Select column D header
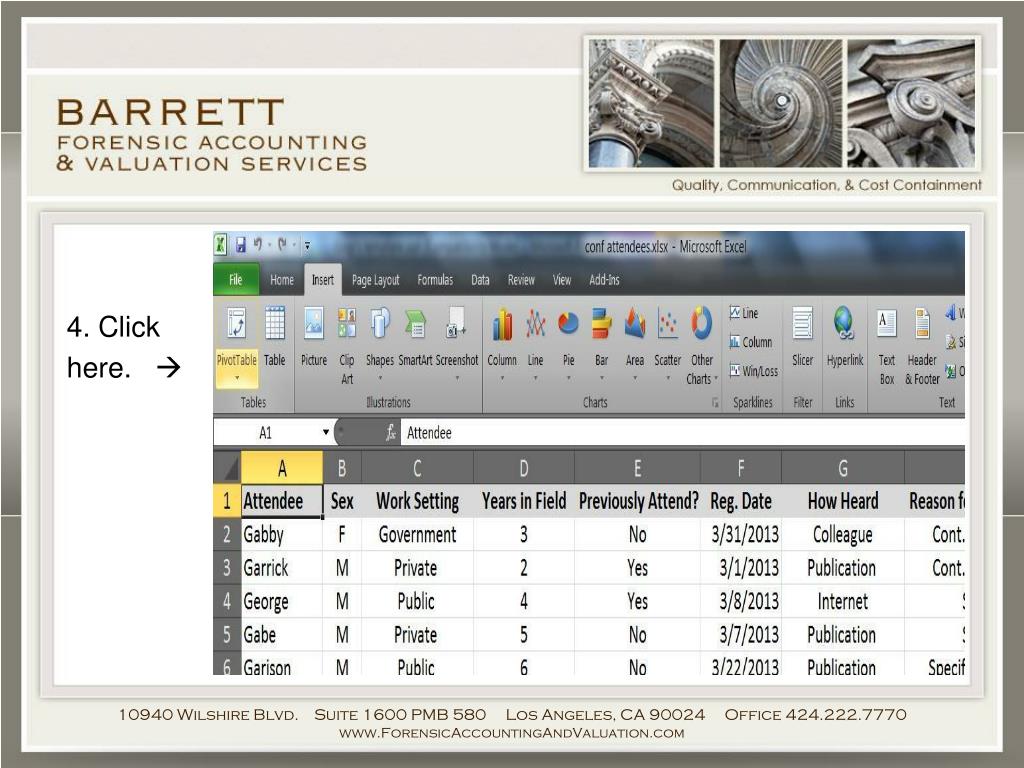The image size is (1024, 768). (524, 468)
